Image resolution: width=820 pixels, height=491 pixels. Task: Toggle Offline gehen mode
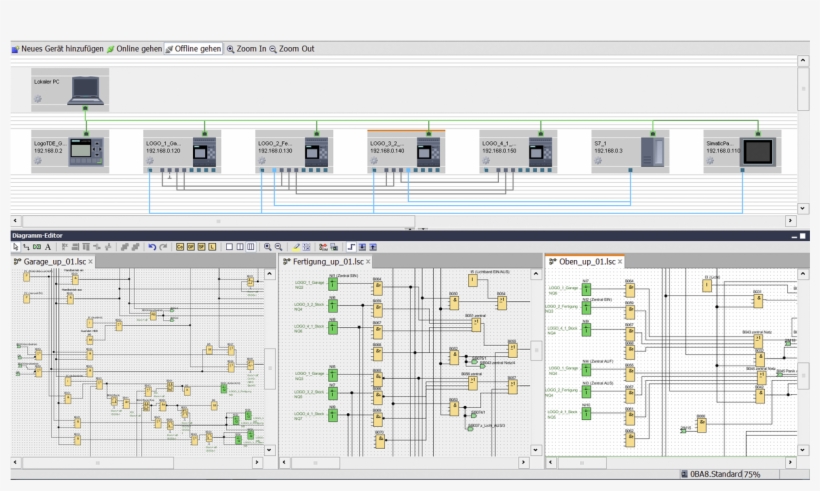tap(193, 48)
